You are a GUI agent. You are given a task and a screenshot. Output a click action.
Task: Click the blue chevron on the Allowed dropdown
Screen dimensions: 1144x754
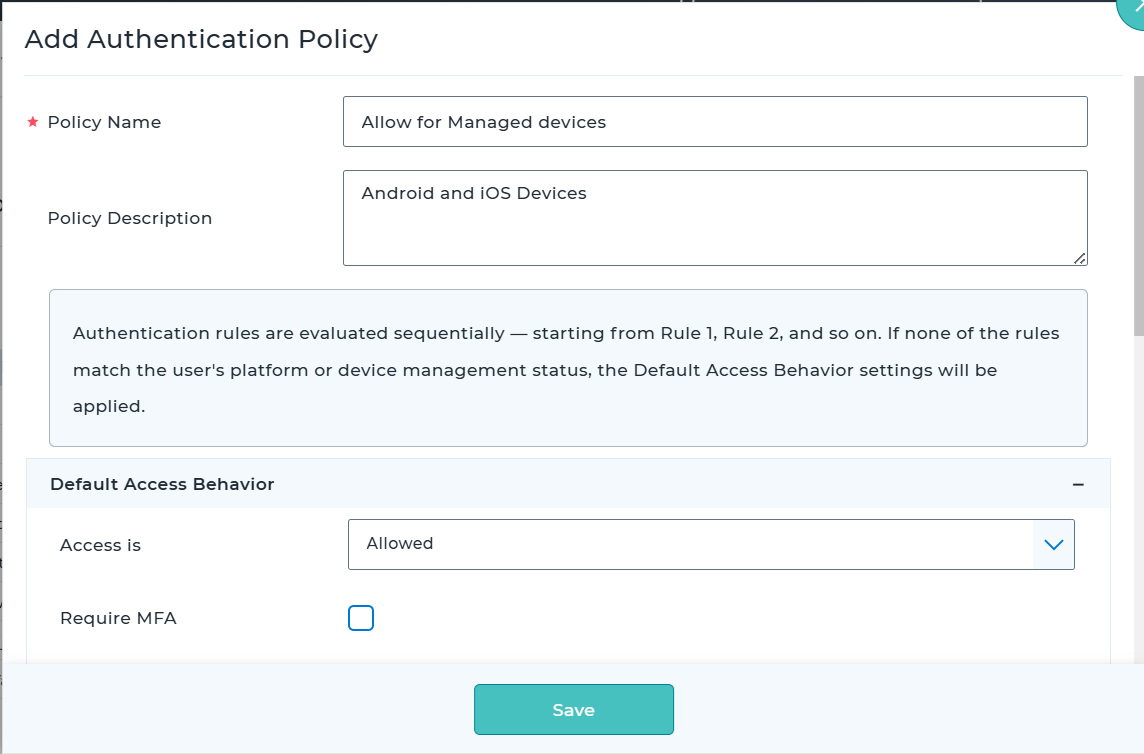(1053, 544)
